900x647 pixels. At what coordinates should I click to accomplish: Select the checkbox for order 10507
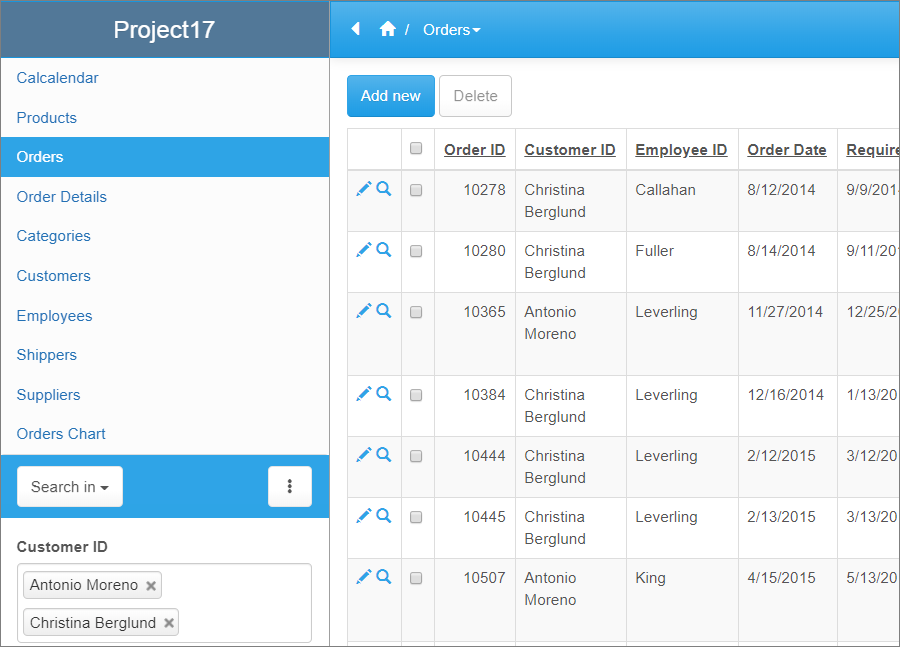coord(417,578)
